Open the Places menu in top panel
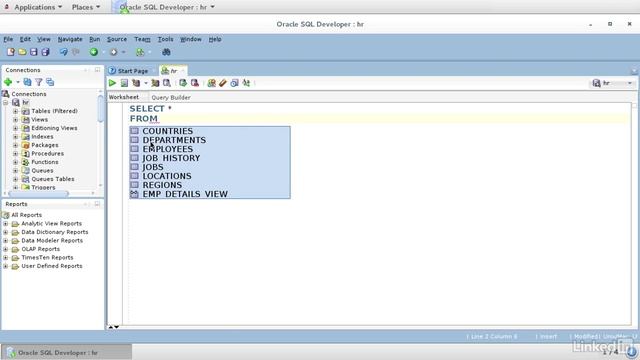This screenshot has width=640, height=360. 86,7
